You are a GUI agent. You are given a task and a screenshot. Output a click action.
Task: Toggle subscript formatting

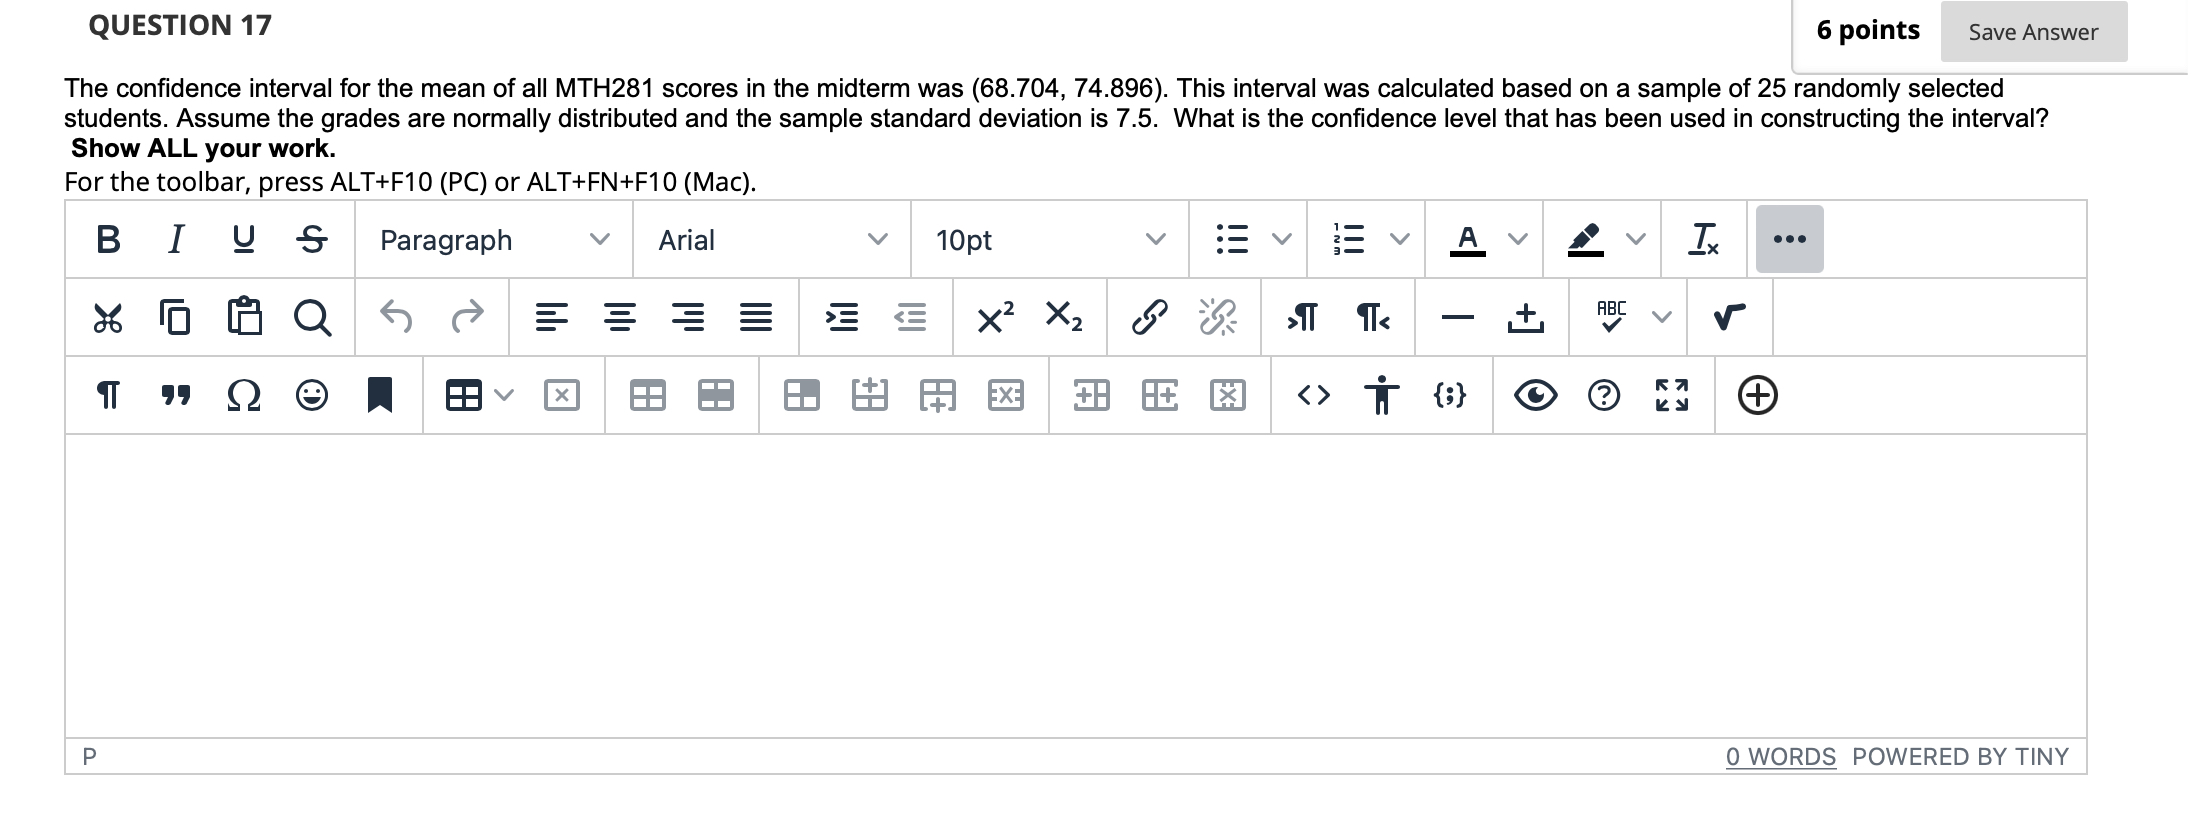(1063, 317)
